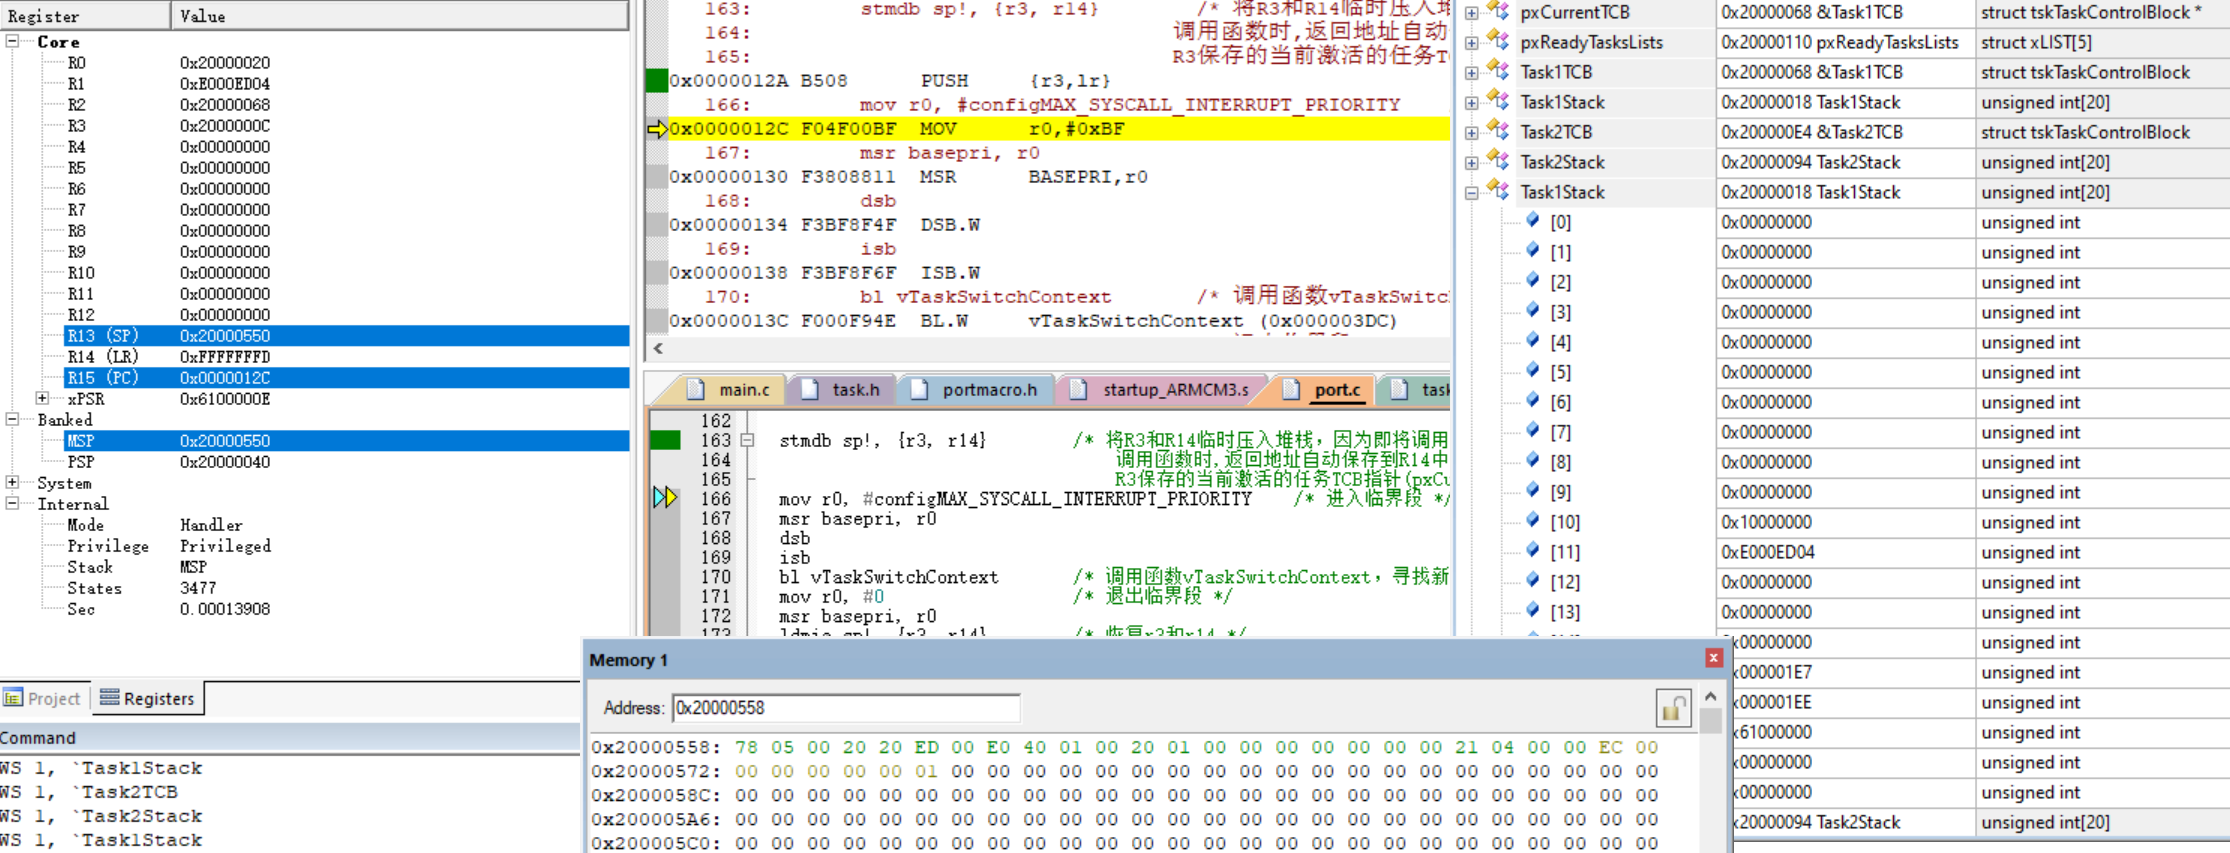This screenshot has width=2230, height=853.
Task: Select the R15 (PC) register row
Action: pos(347,378)
